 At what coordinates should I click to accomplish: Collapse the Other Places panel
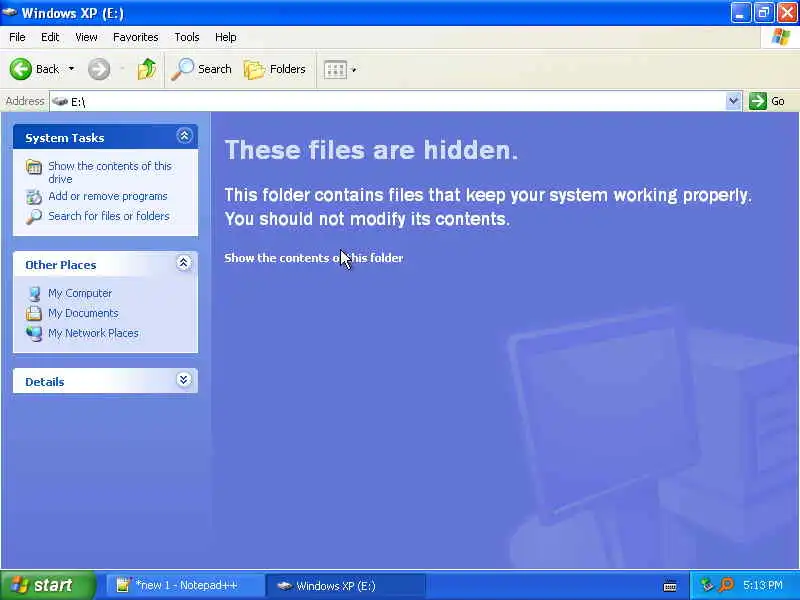[184, 263]
